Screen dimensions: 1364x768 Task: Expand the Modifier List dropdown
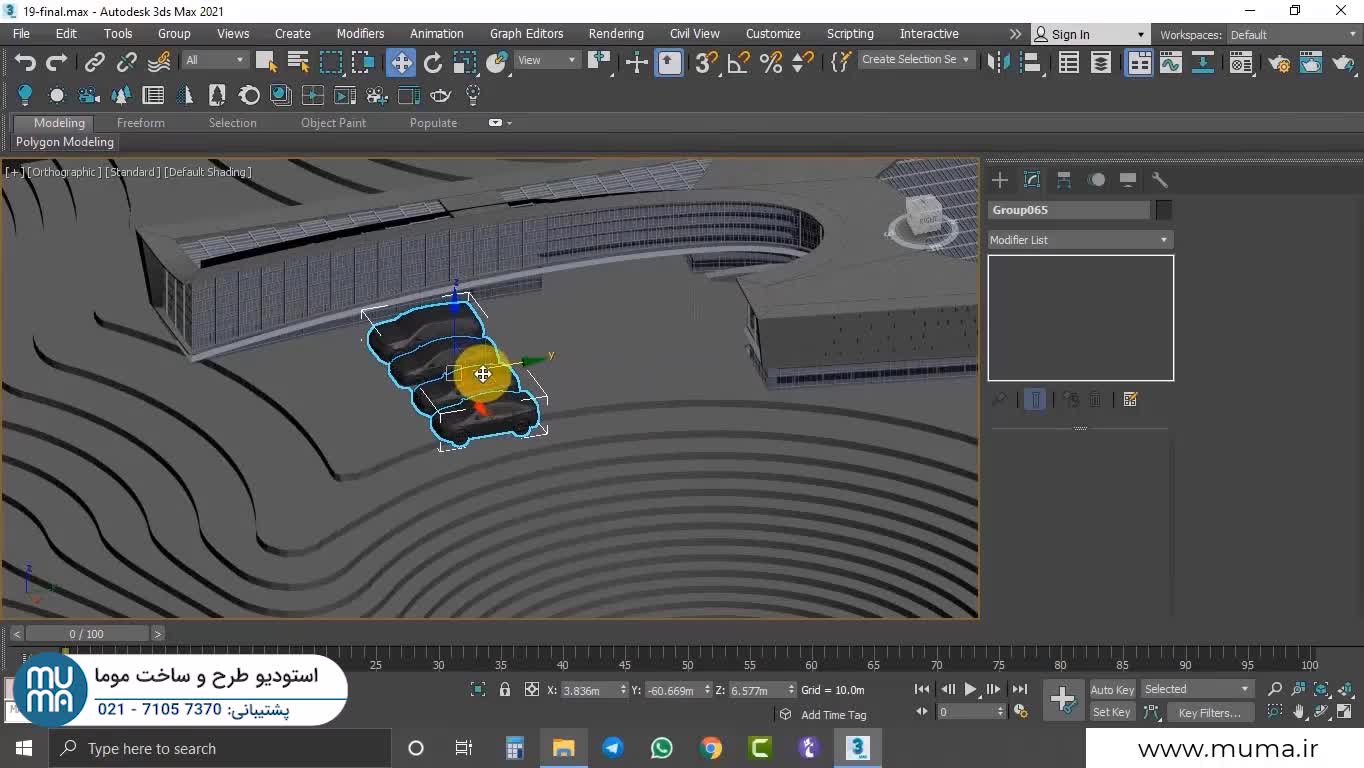click(x=1080, y=240)
